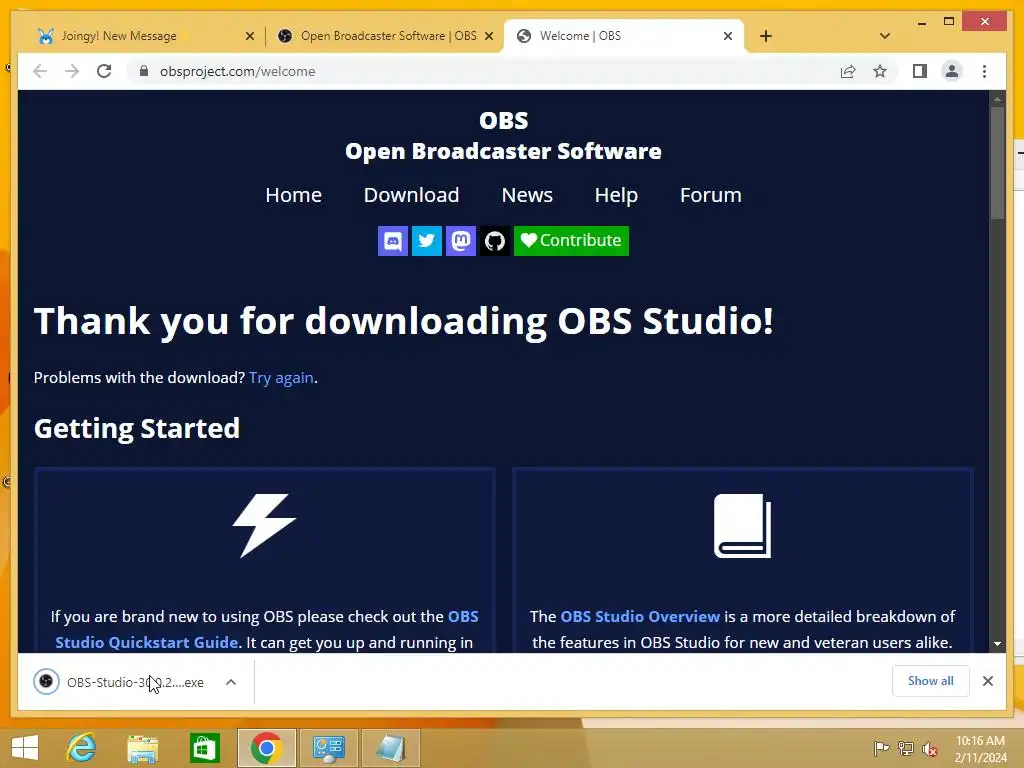Launch Internet Explorer from taskbar

coord(81,748)
